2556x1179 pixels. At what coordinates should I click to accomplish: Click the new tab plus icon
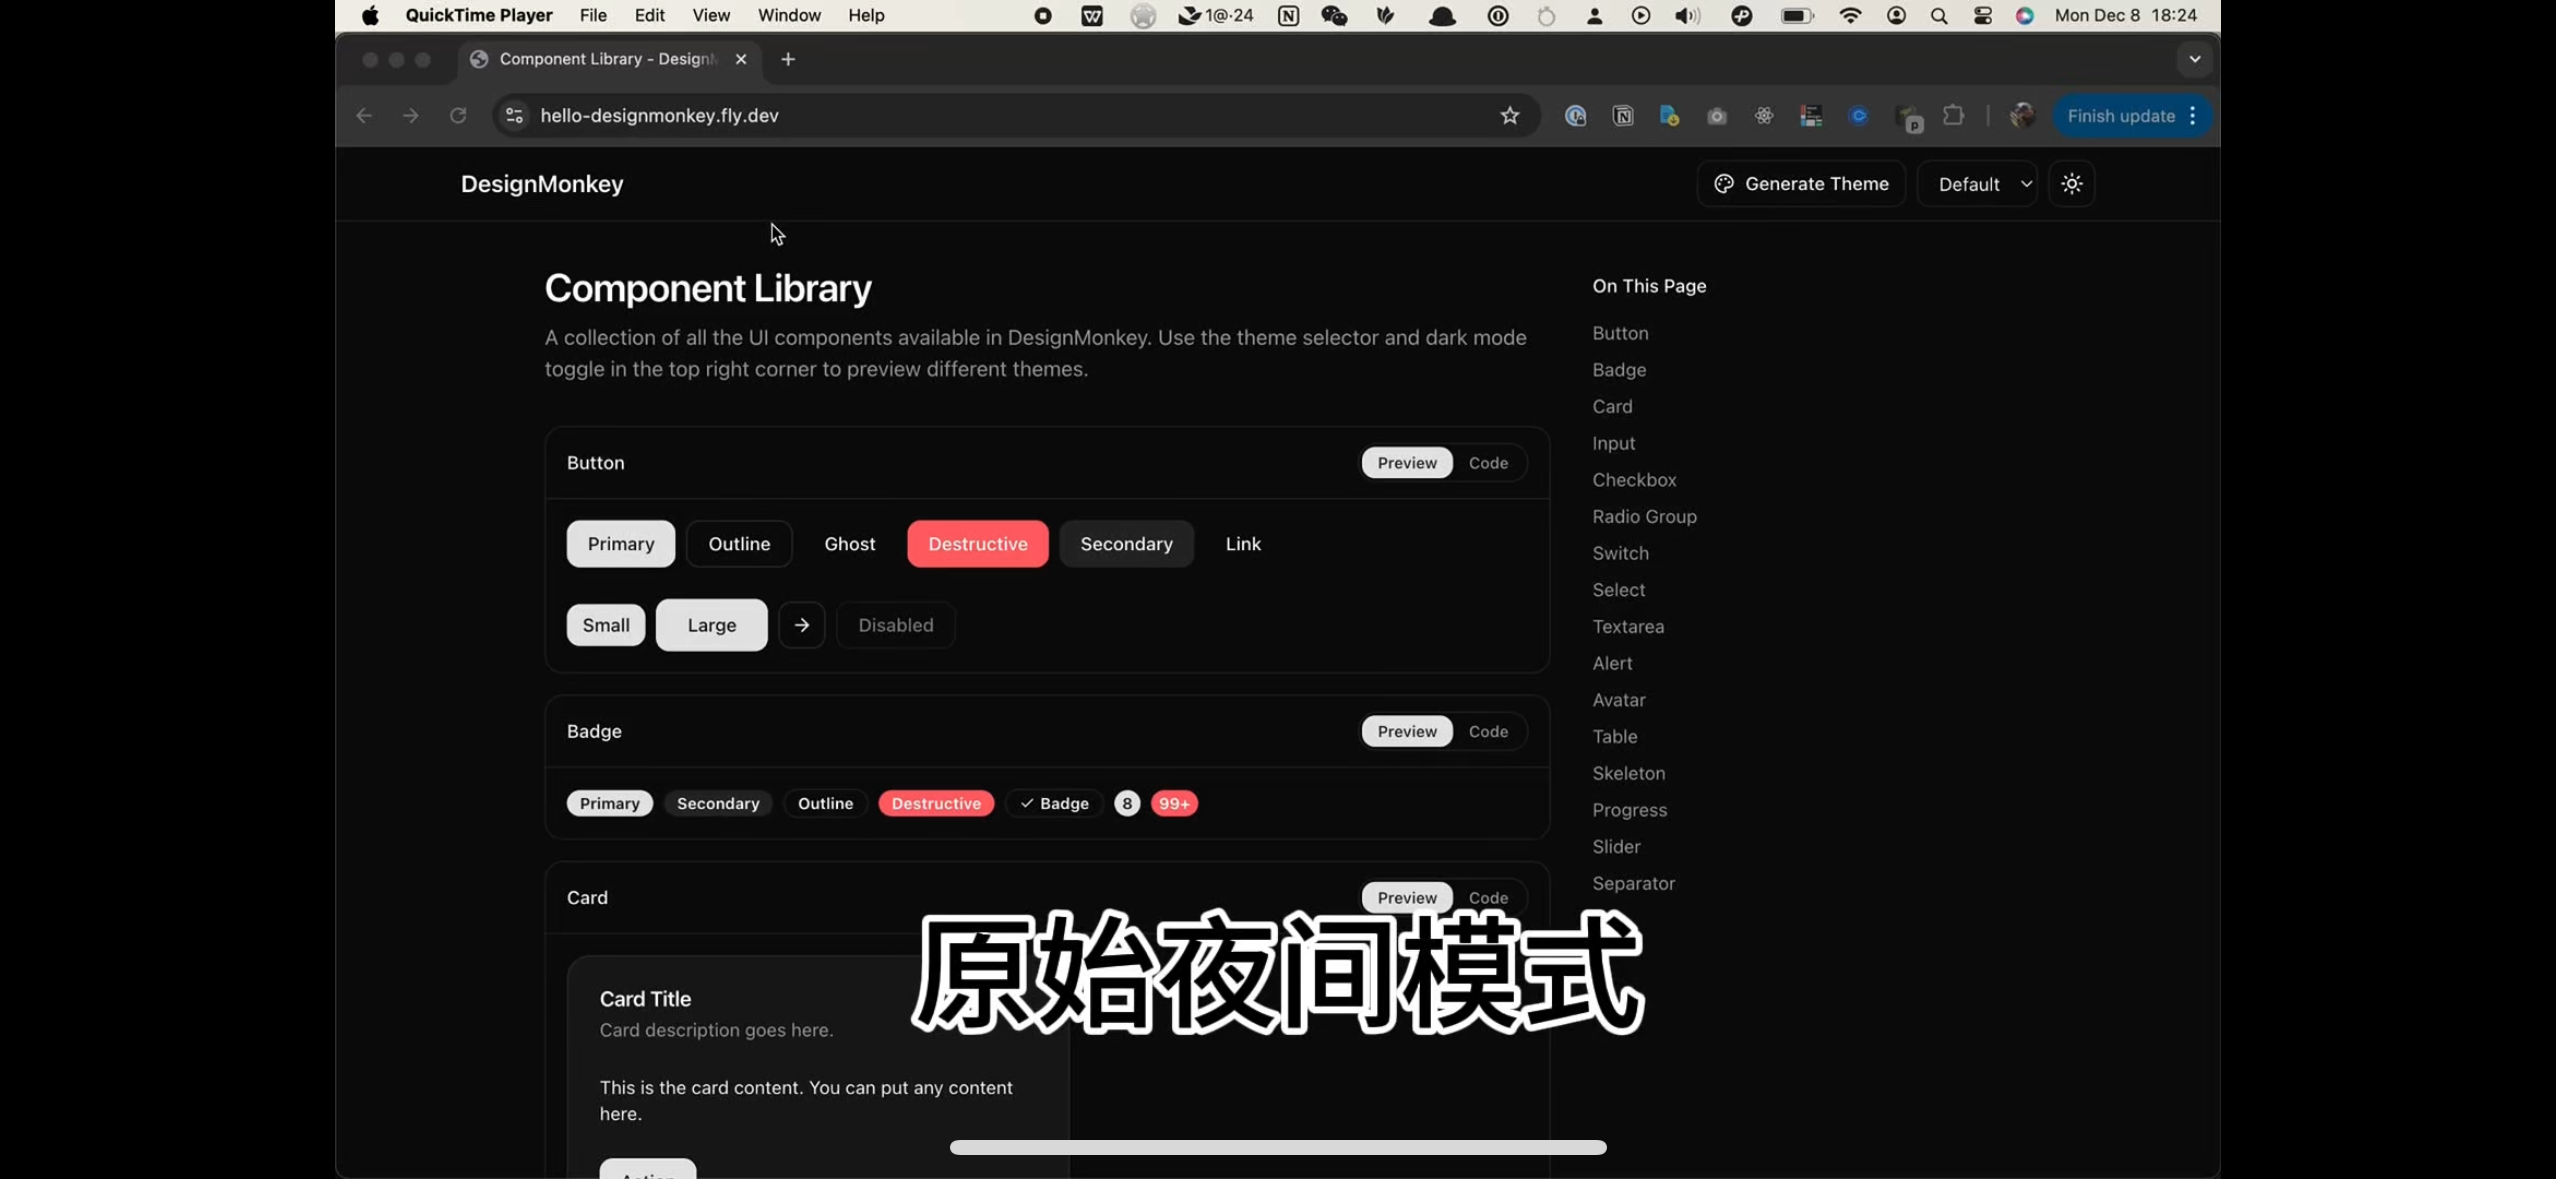tap(788, 59)
